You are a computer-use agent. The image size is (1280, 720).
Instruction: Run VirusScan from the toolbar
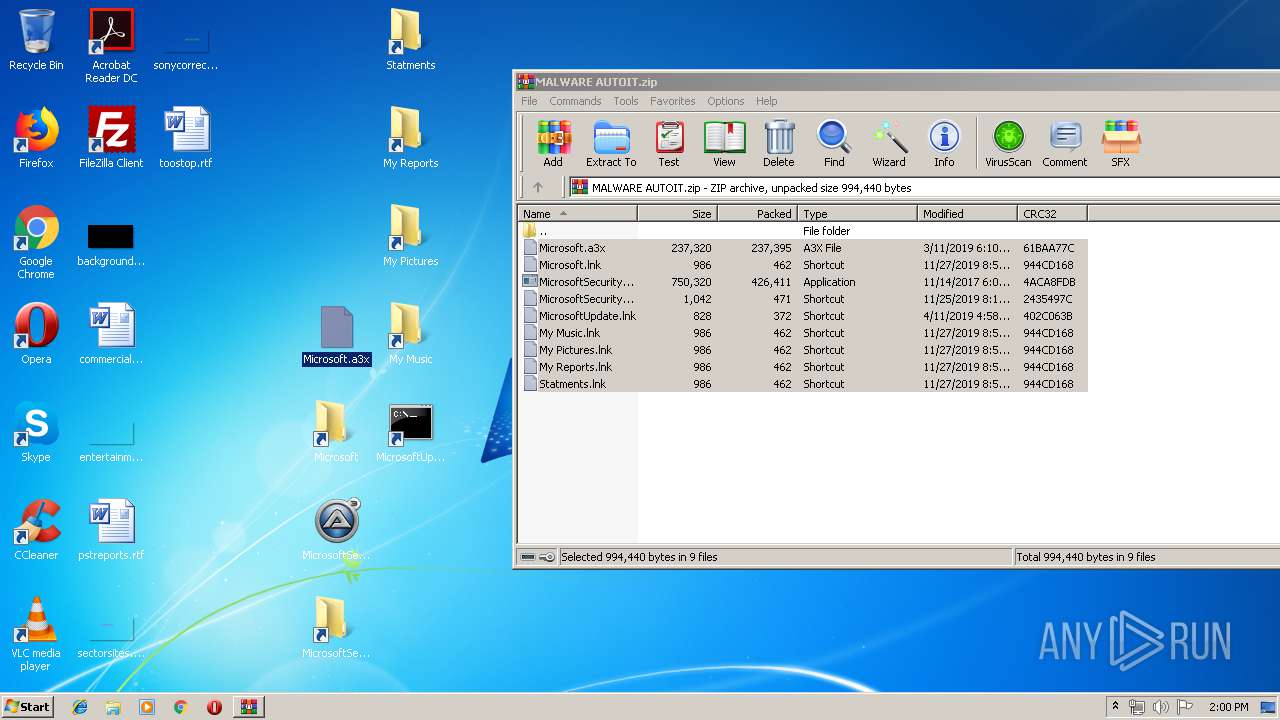(x=1008, y=144)
